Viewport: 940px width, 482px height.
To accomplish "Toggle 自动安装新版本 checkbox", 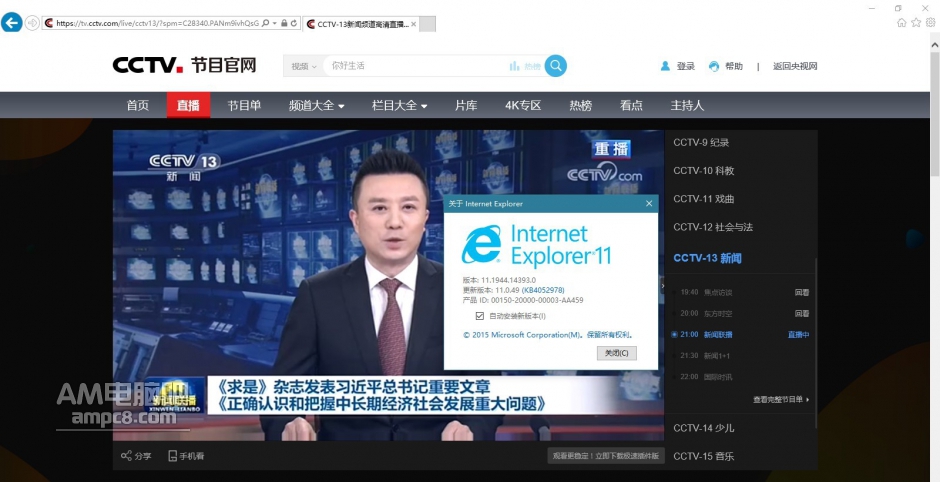I will [x=480, y=316].
